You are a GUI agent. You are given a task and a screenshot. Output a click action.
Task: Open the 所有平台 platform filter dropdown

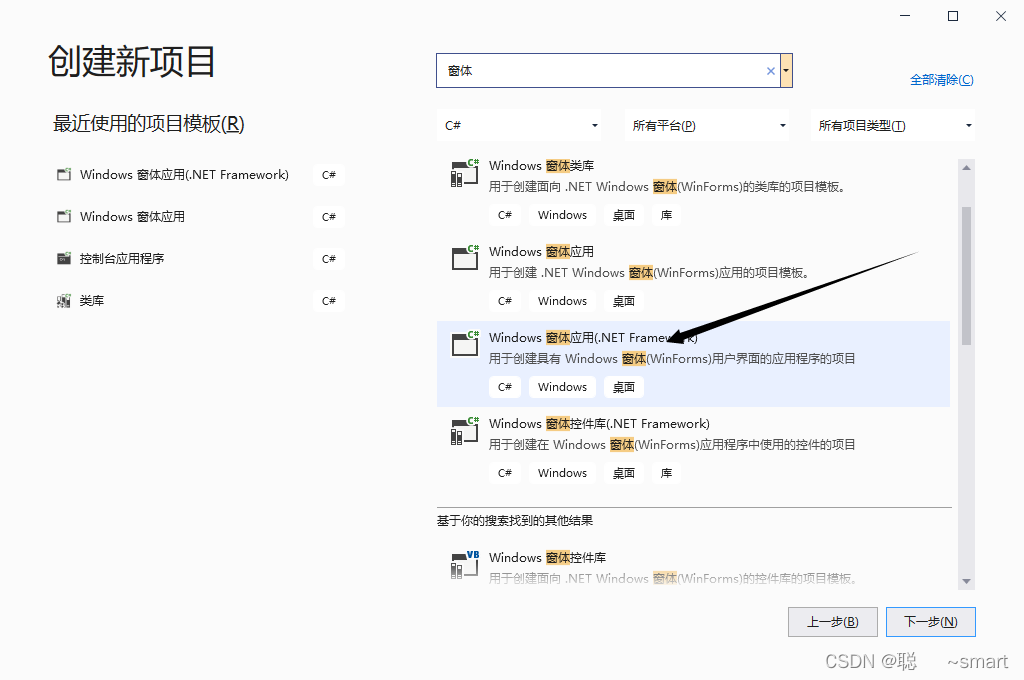click(706, 125)
